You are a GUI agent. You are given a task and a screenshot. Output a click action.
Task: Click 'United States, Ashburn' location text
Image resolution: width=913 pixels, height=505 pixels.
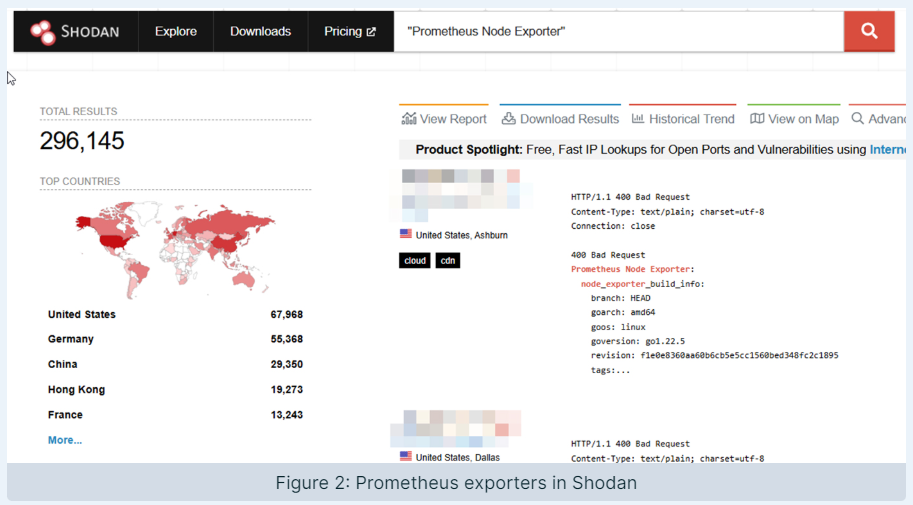click(x=462, y=235)
